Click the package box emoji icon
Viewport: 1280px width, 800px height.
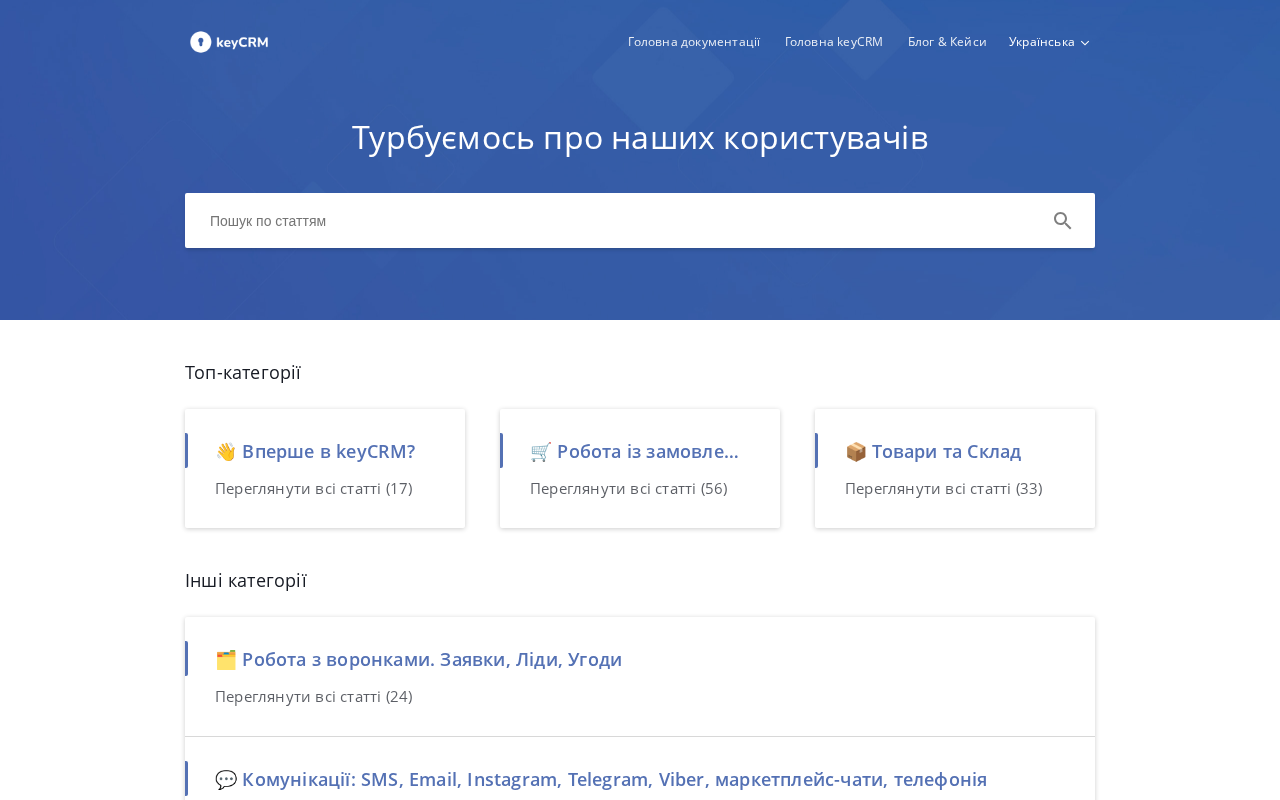(856, 452)
